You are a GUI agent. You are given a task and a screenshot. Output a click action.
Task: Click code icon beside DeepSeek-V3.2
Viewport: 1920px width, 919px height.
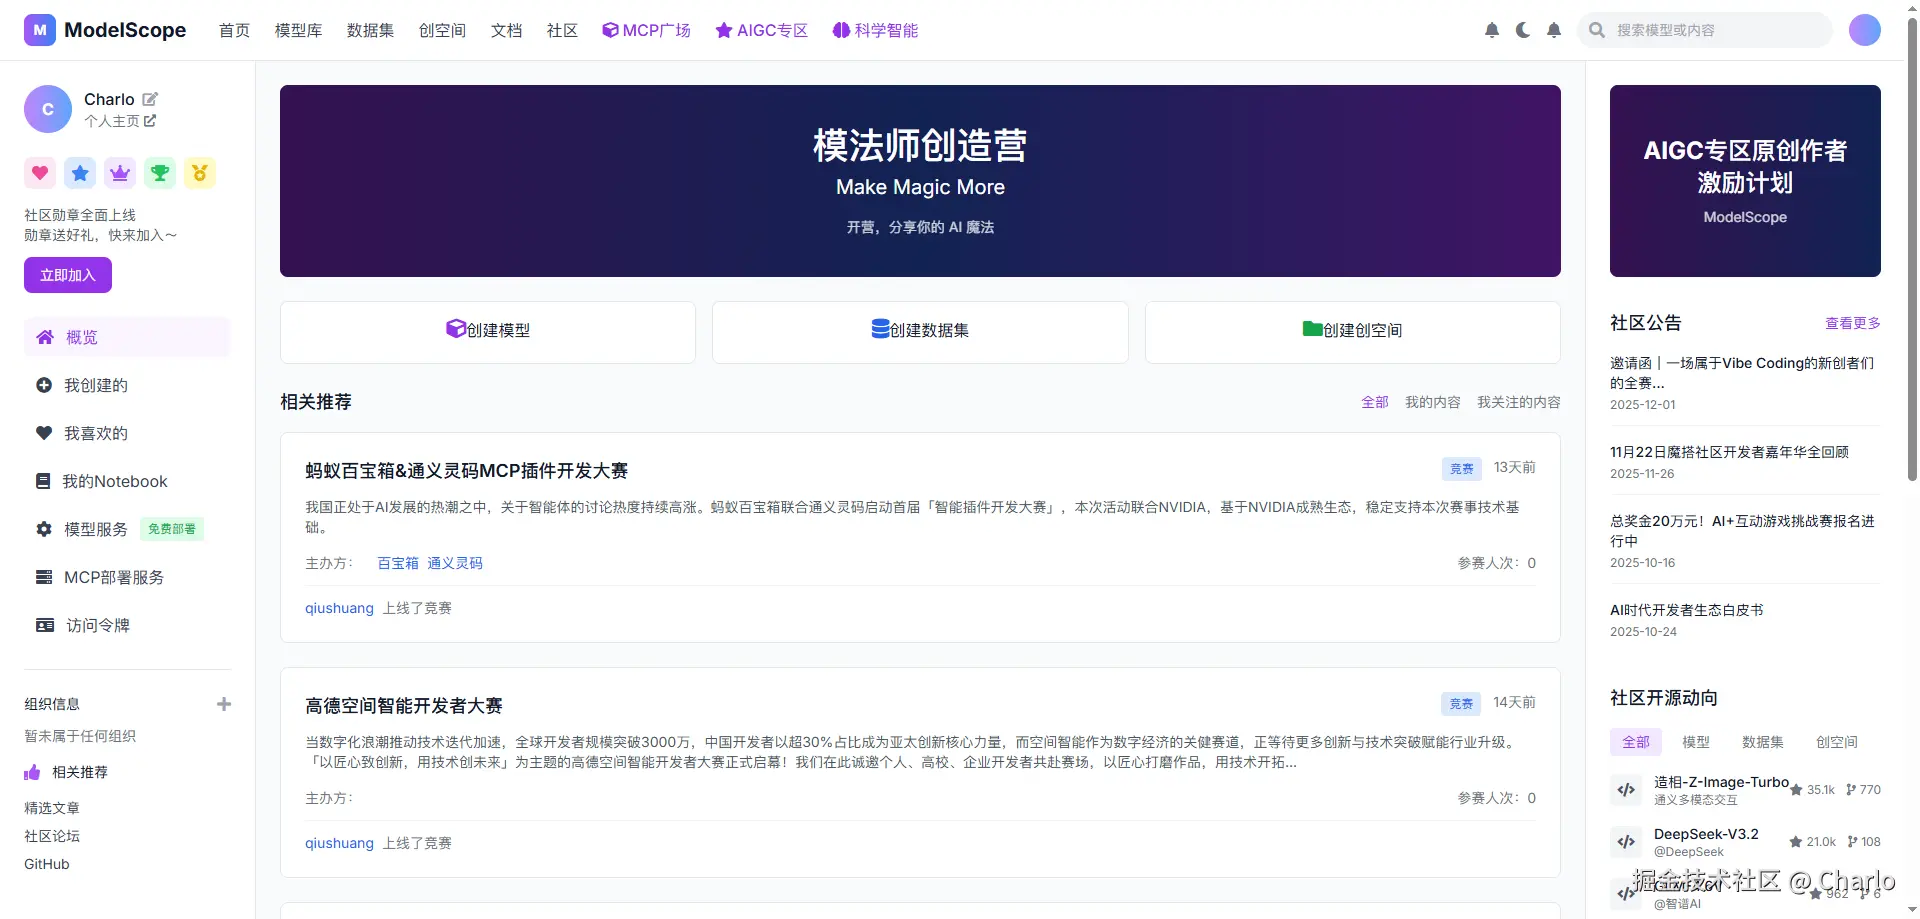click(x=1627, y=842)
